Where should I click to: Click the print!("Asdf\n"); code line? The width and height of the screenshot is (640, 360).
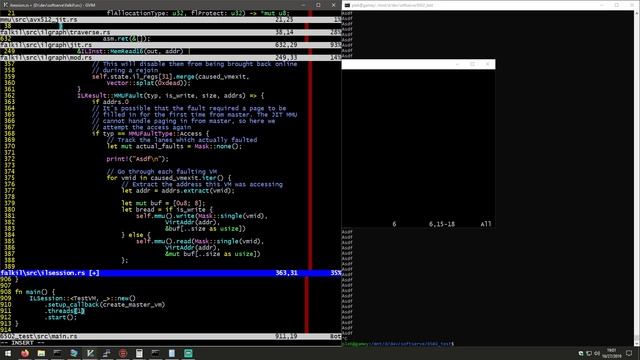click(x=137, y=159)
